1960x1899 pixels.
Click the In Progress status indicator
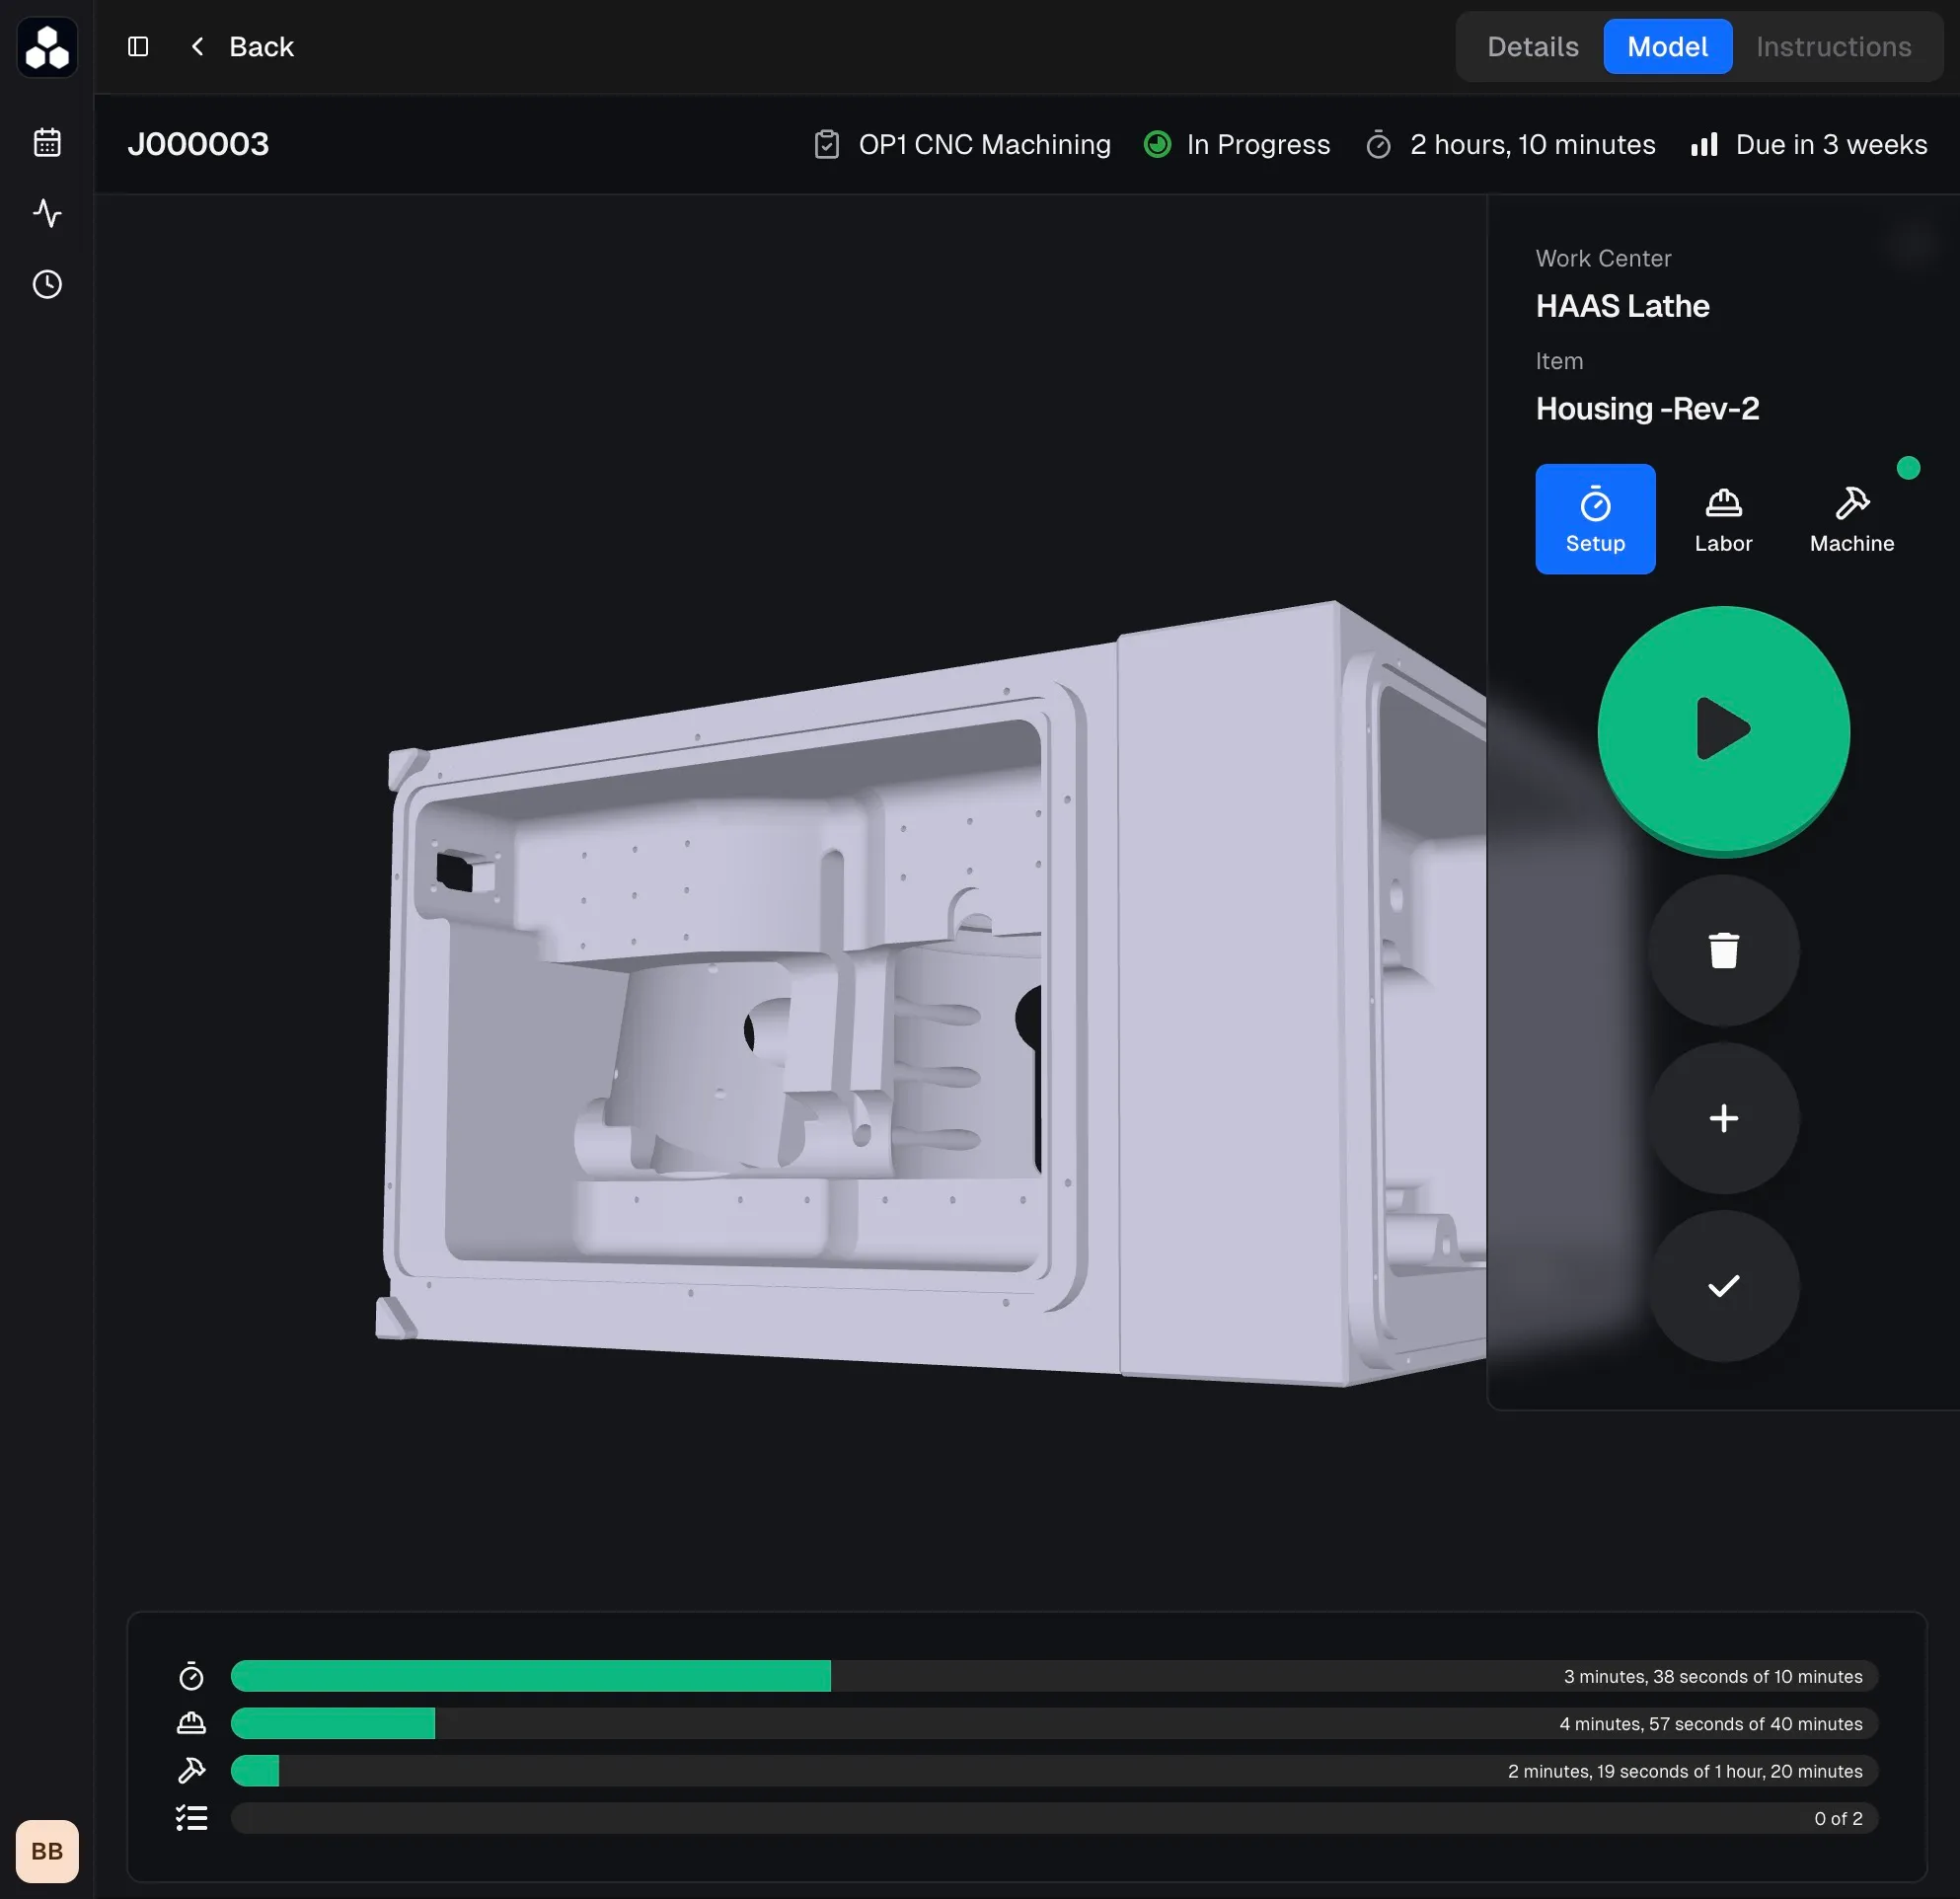(x=1157, y=145)
